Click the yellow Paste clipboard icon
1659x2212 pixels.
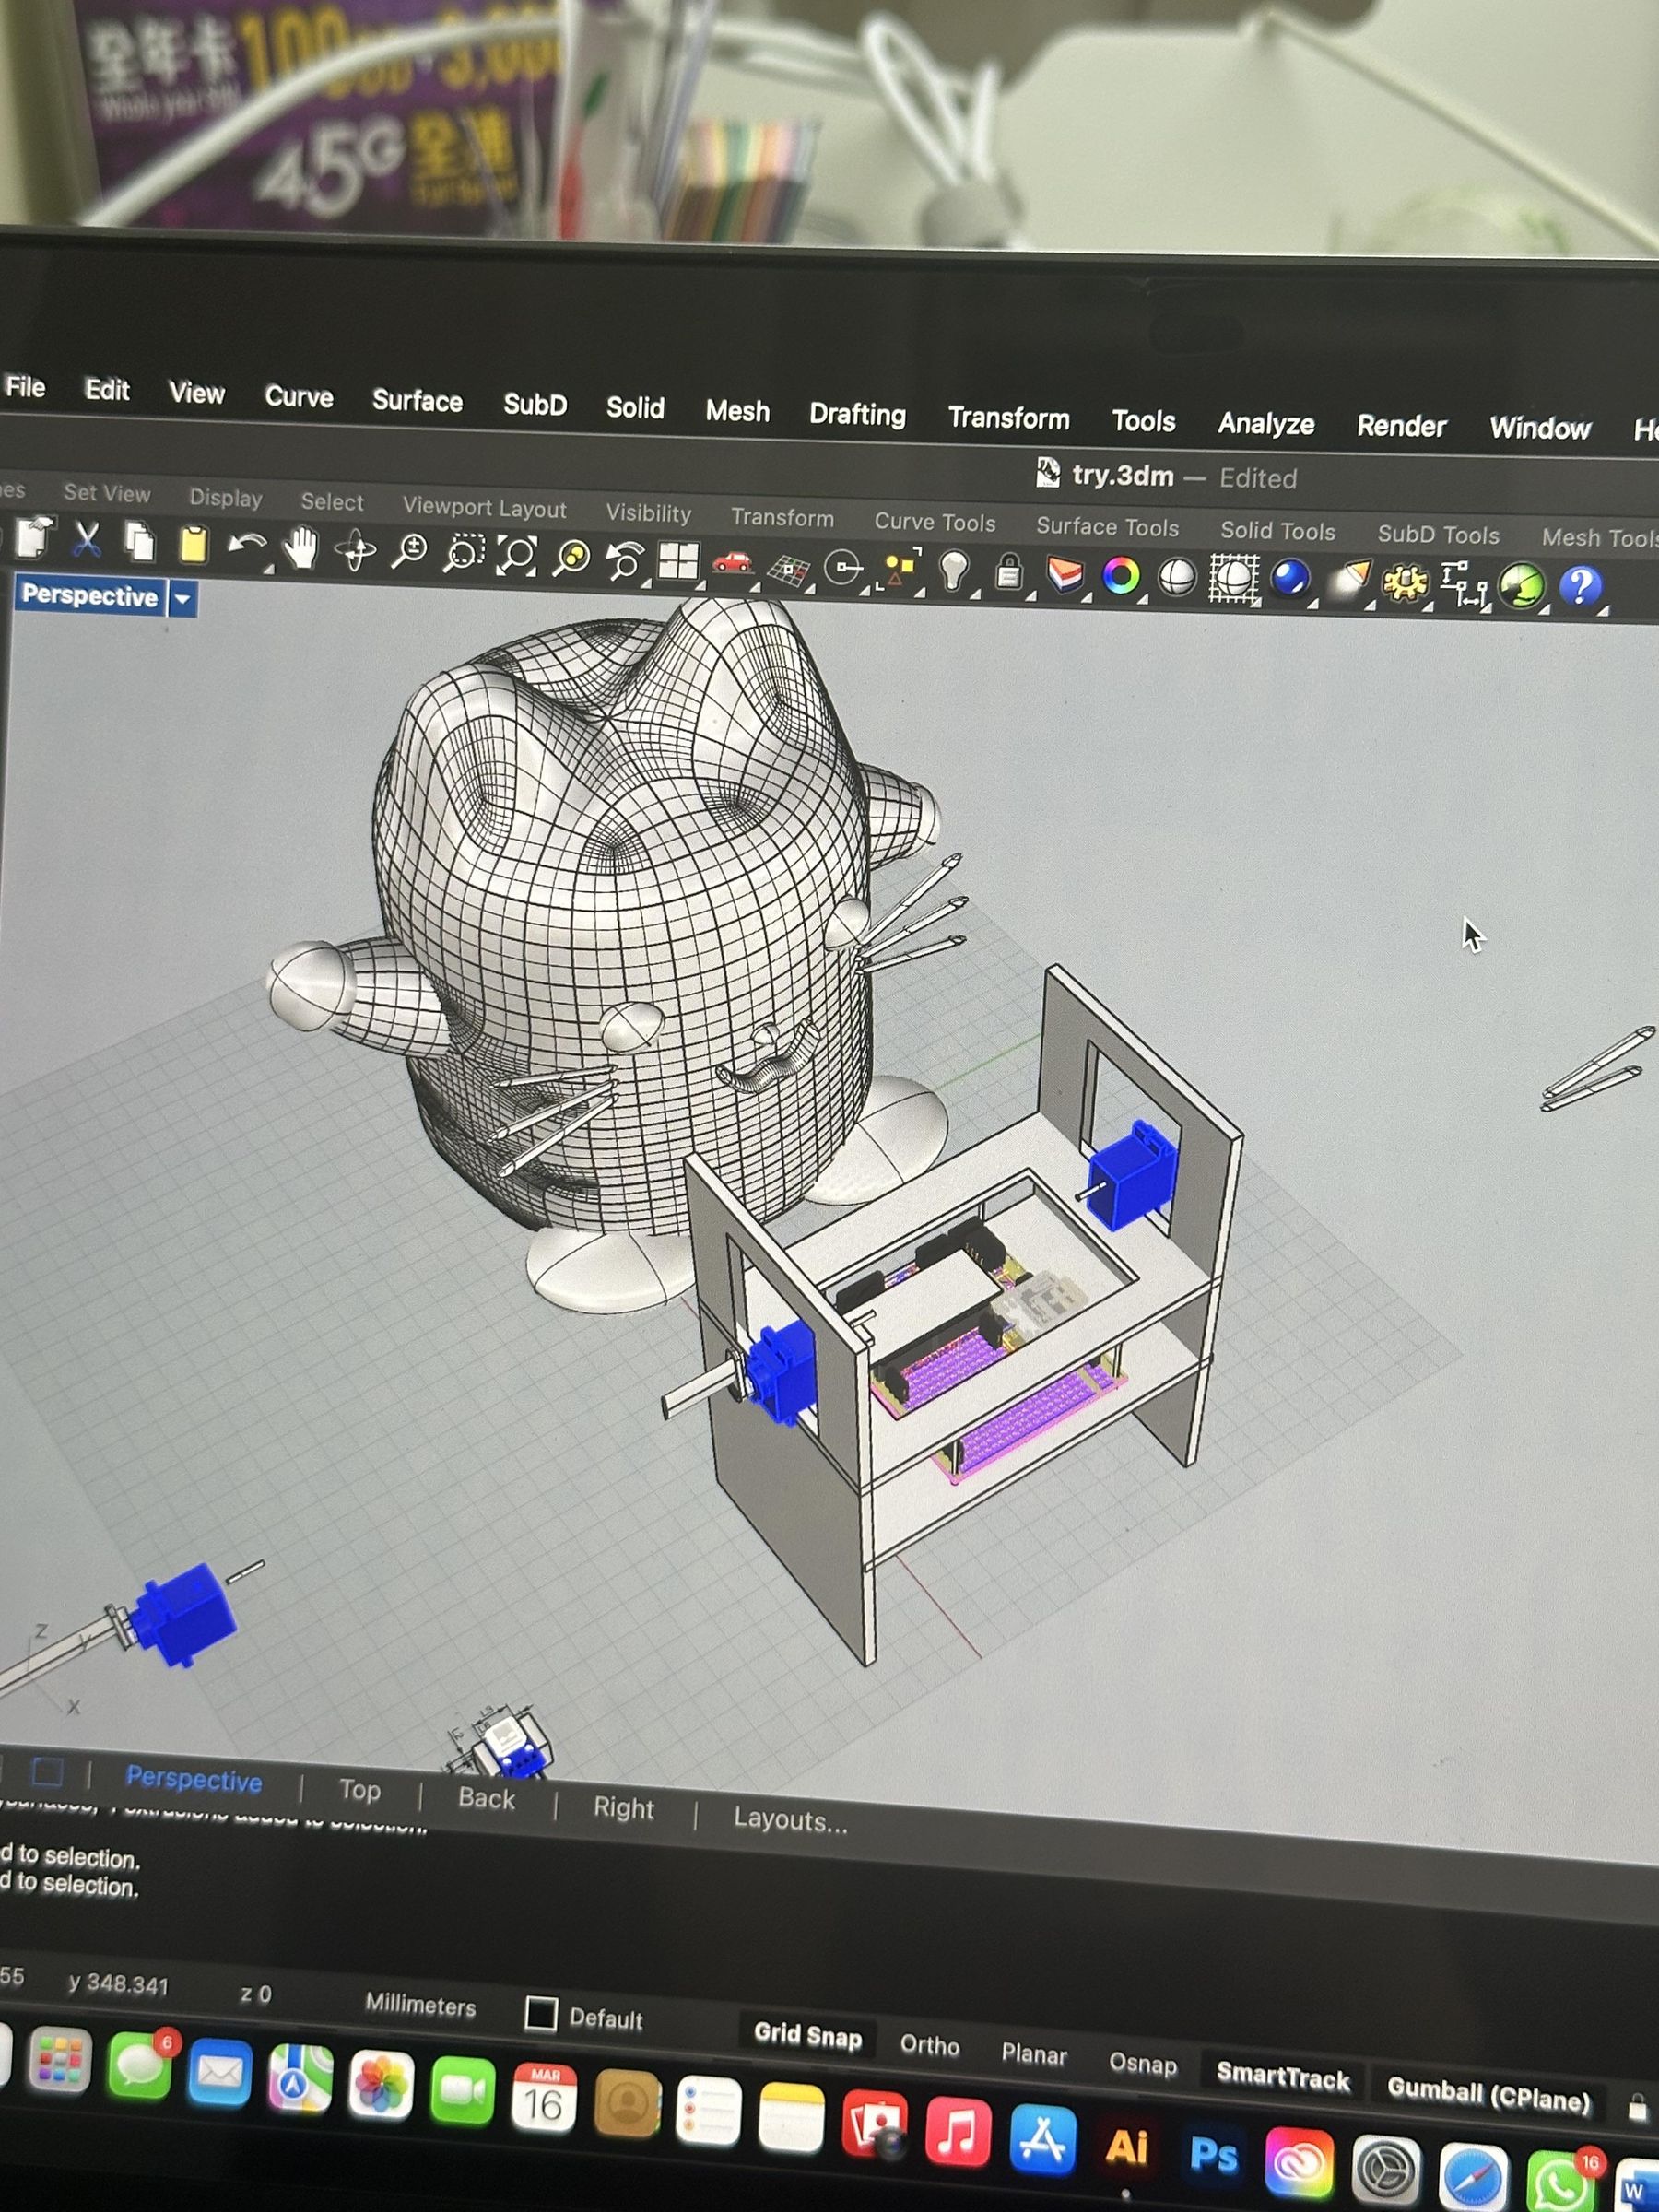pyautogui.click(x=193, y=545)
